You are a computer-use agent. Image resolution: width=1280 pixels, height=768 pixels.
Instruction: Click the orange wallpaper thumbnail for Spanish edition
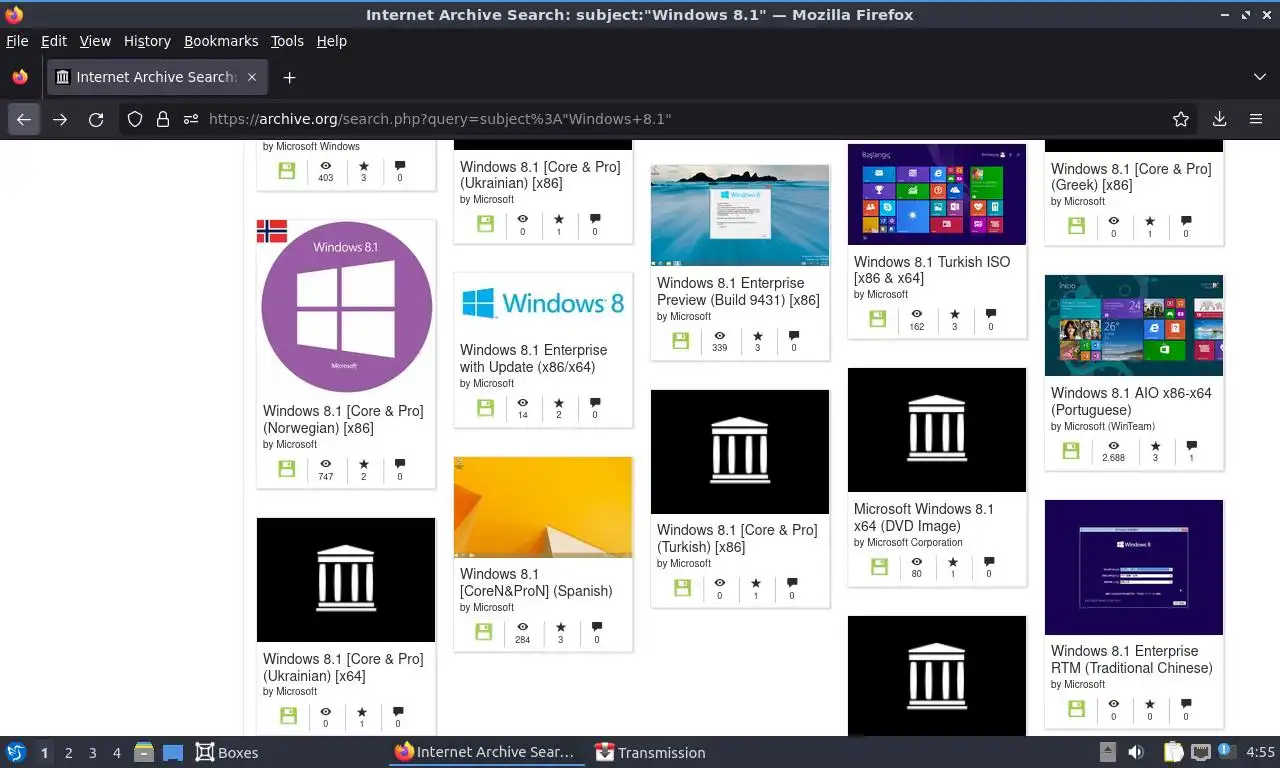tap(543, 507)
